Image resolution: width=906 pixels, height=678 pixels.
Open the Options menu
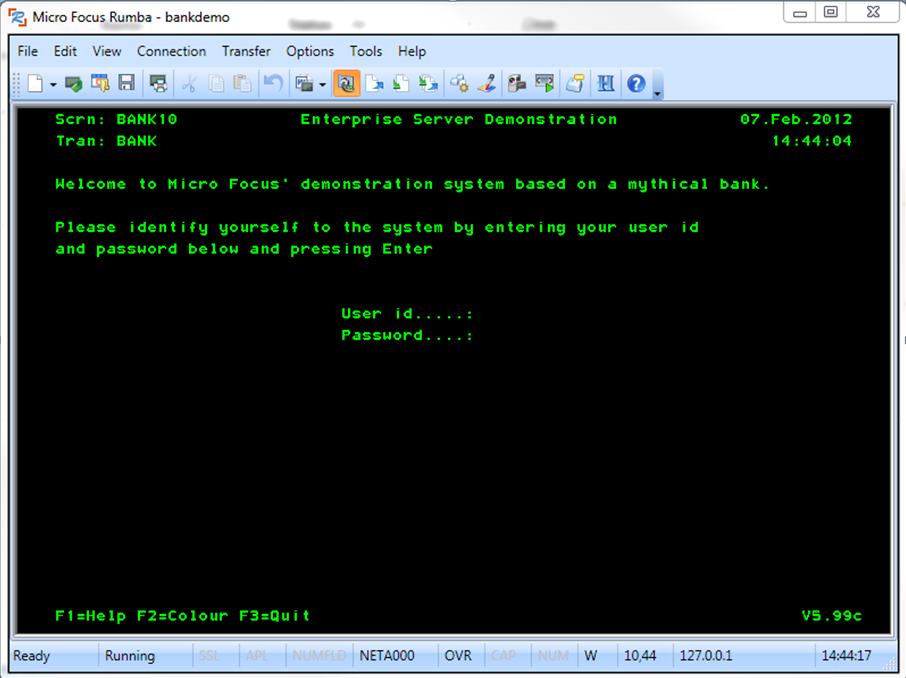click(x=310, y=51)
